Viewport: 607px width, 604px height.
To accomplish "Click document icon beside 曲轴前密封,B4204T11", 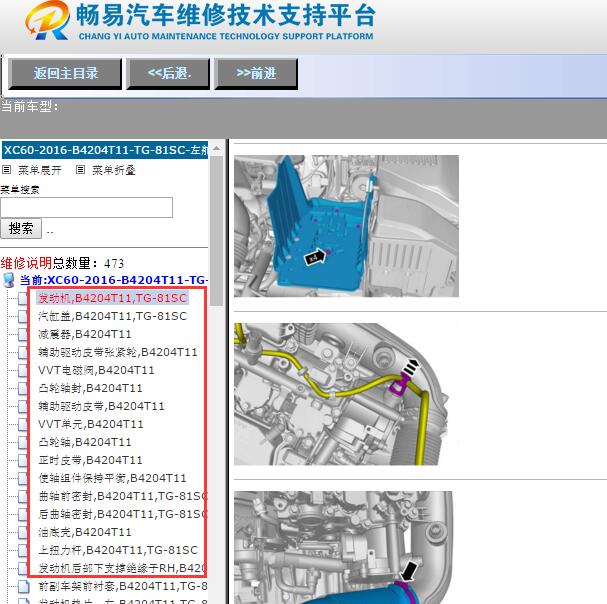I will 23,496.
